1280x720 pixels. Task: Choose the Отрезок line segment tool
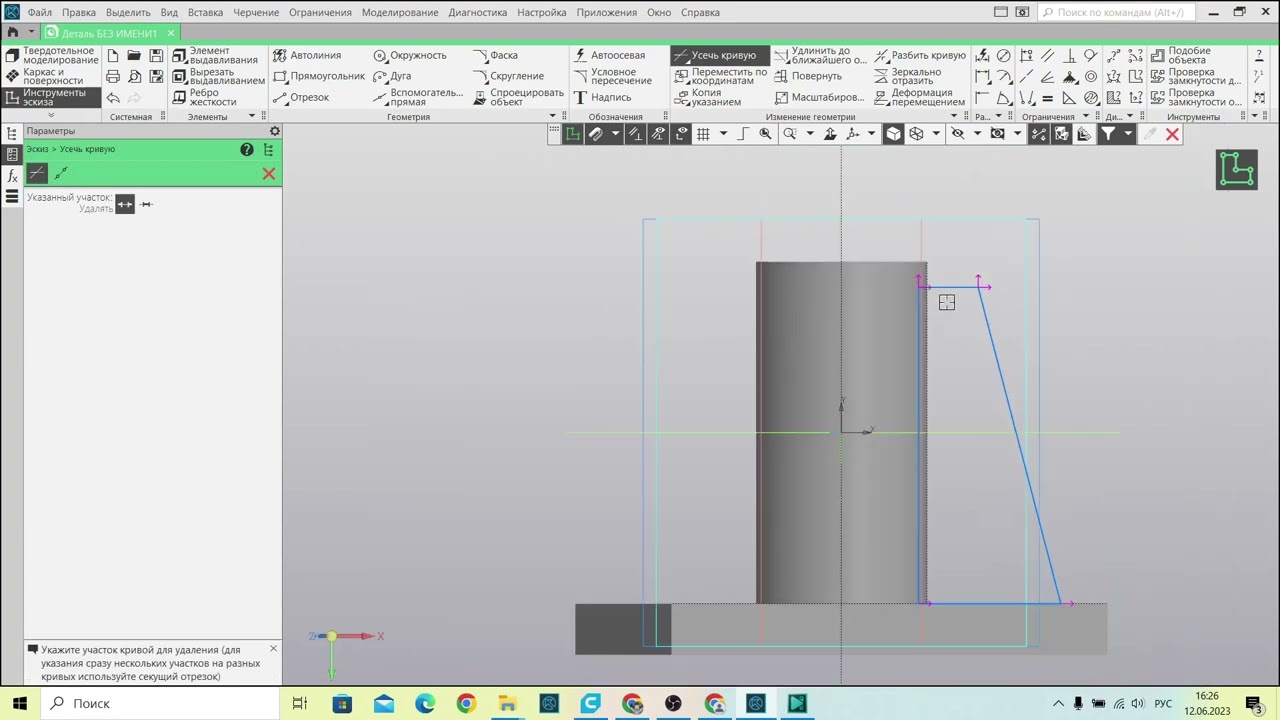click(x=301, y=97)
